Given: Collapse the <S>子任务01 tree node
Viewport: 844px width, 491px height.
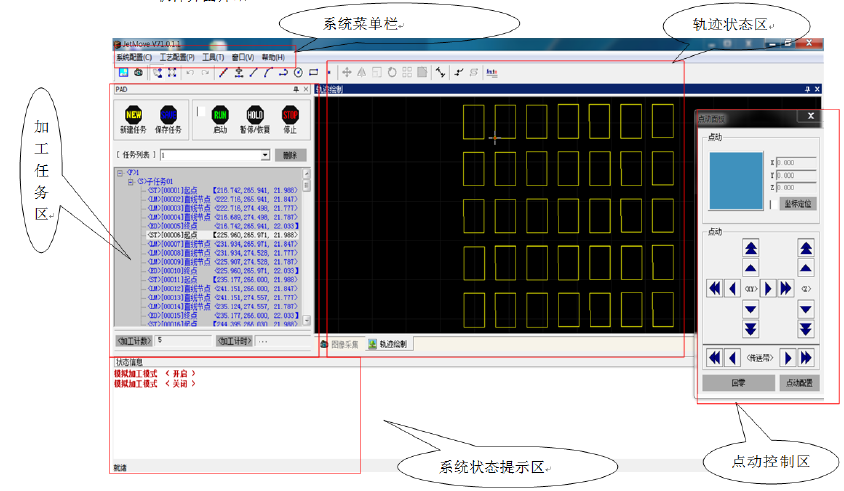Looking at the screenshot, I should [x=131, y=182].
